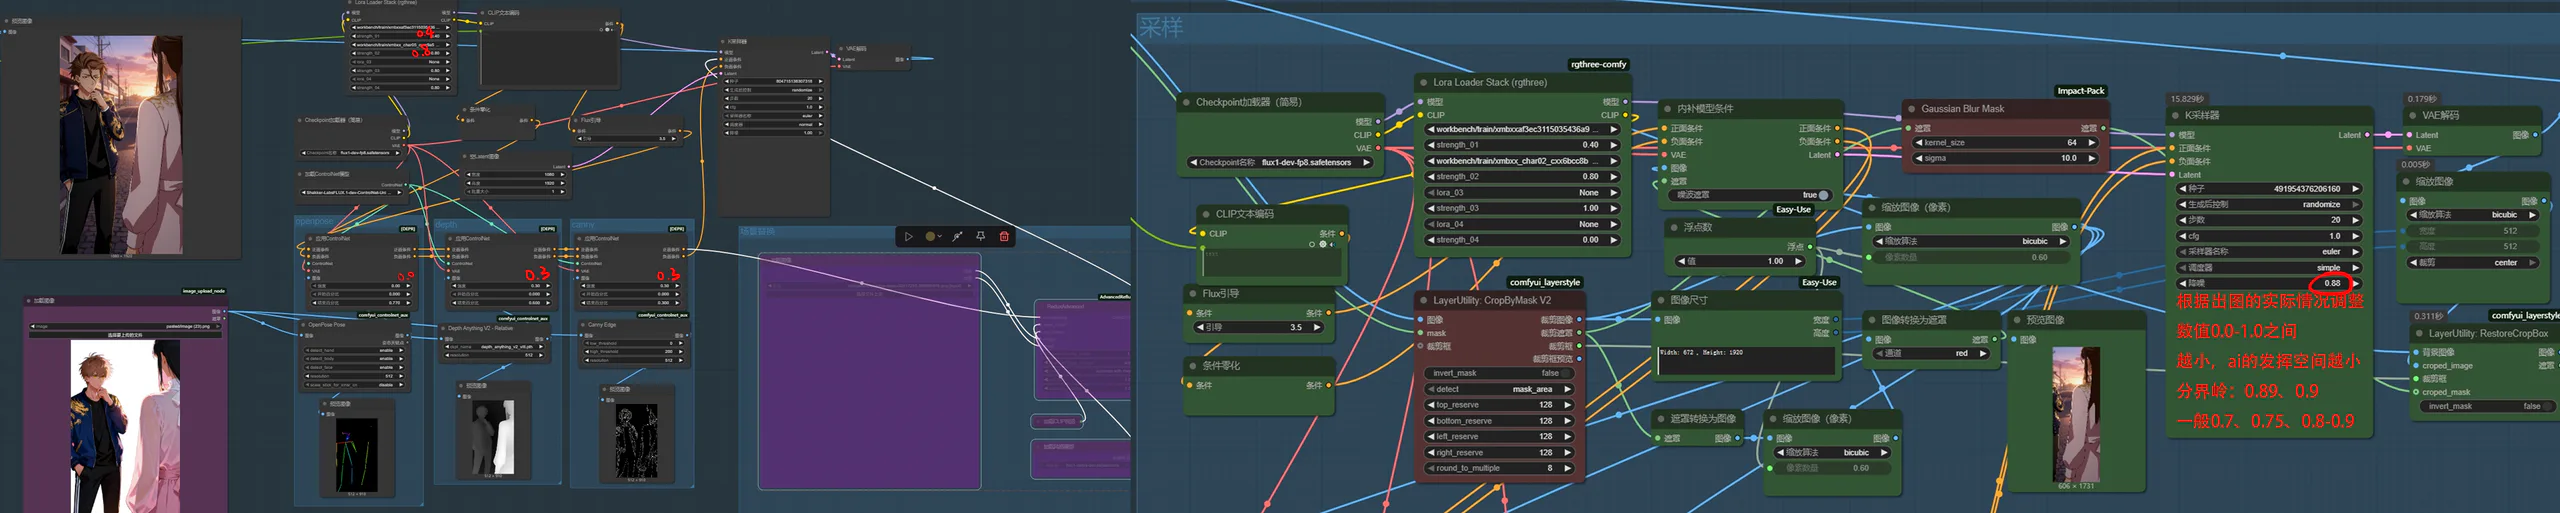This screenshot has height=513, width=2560.
Task: Click strength_03 1.00 value
Action: pyautogui.click(x=1589, y=208)
